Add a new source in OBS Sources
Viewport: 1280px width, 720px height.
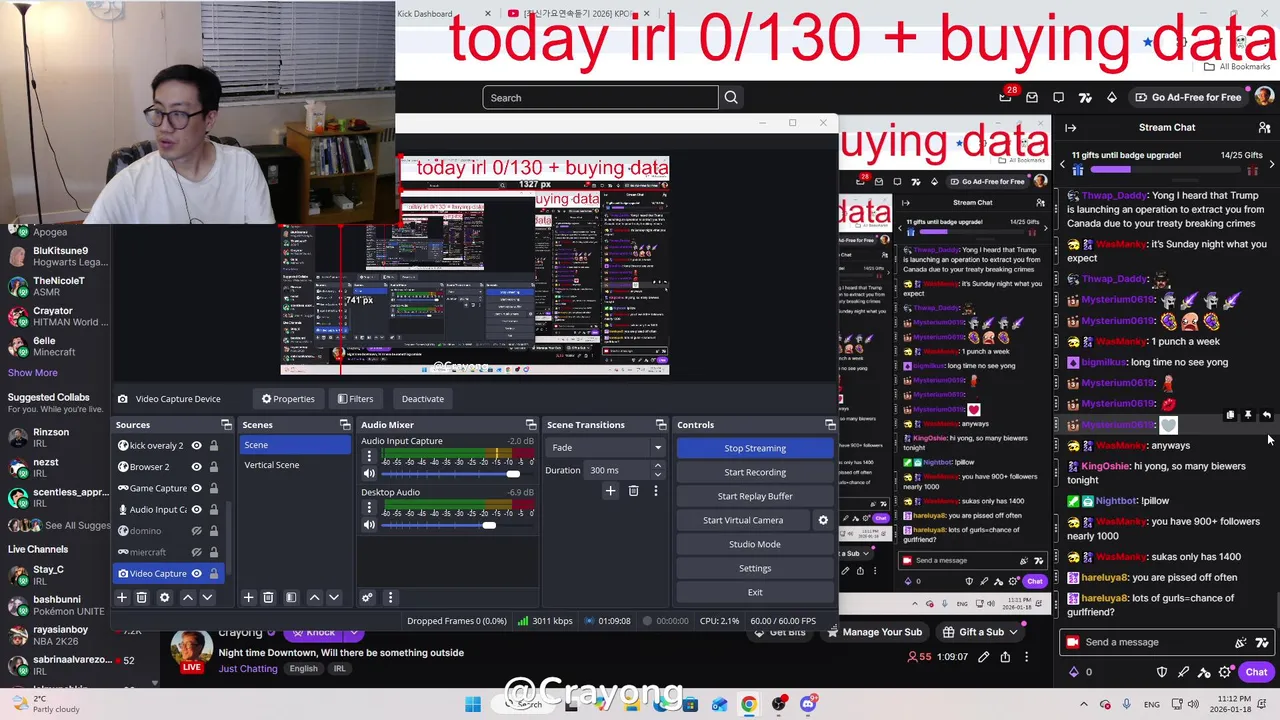(122, 597)
